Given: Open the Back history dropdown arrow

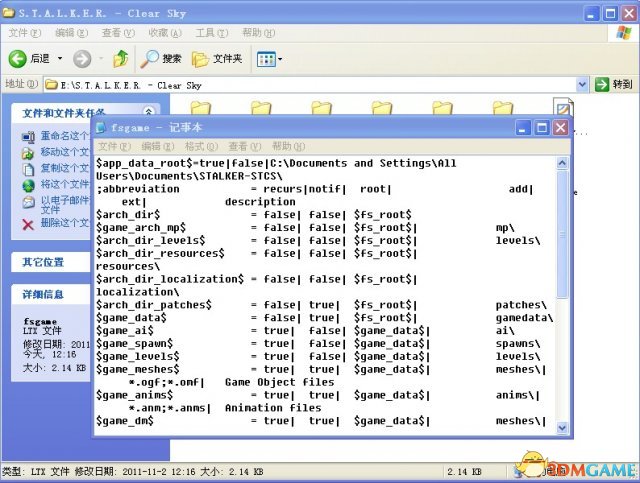Looking at the screenshot, I should (60, 59).
